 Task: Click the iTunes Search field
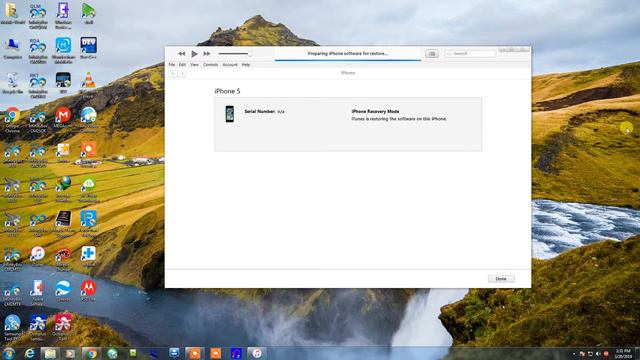click(x=470, y=53)
